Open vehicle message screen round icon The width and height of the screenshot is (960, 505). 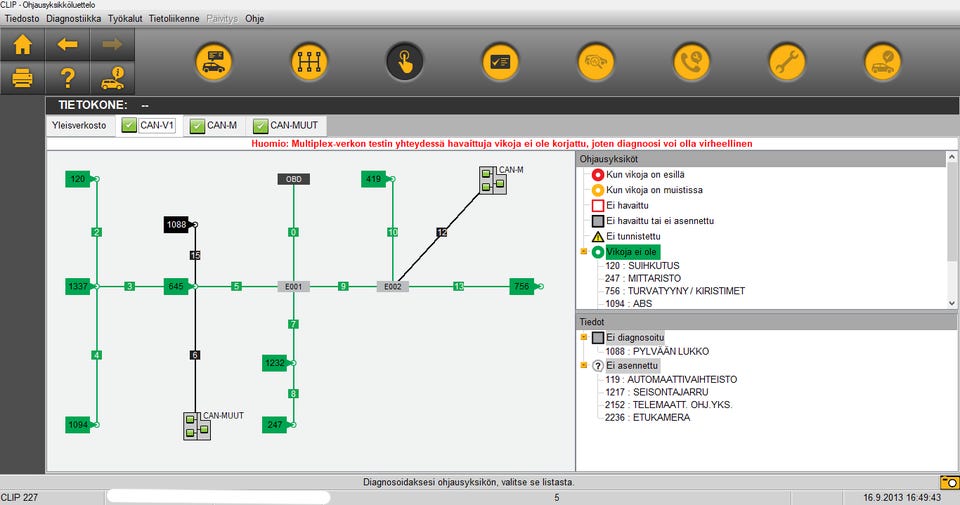[x=214, y=62]
